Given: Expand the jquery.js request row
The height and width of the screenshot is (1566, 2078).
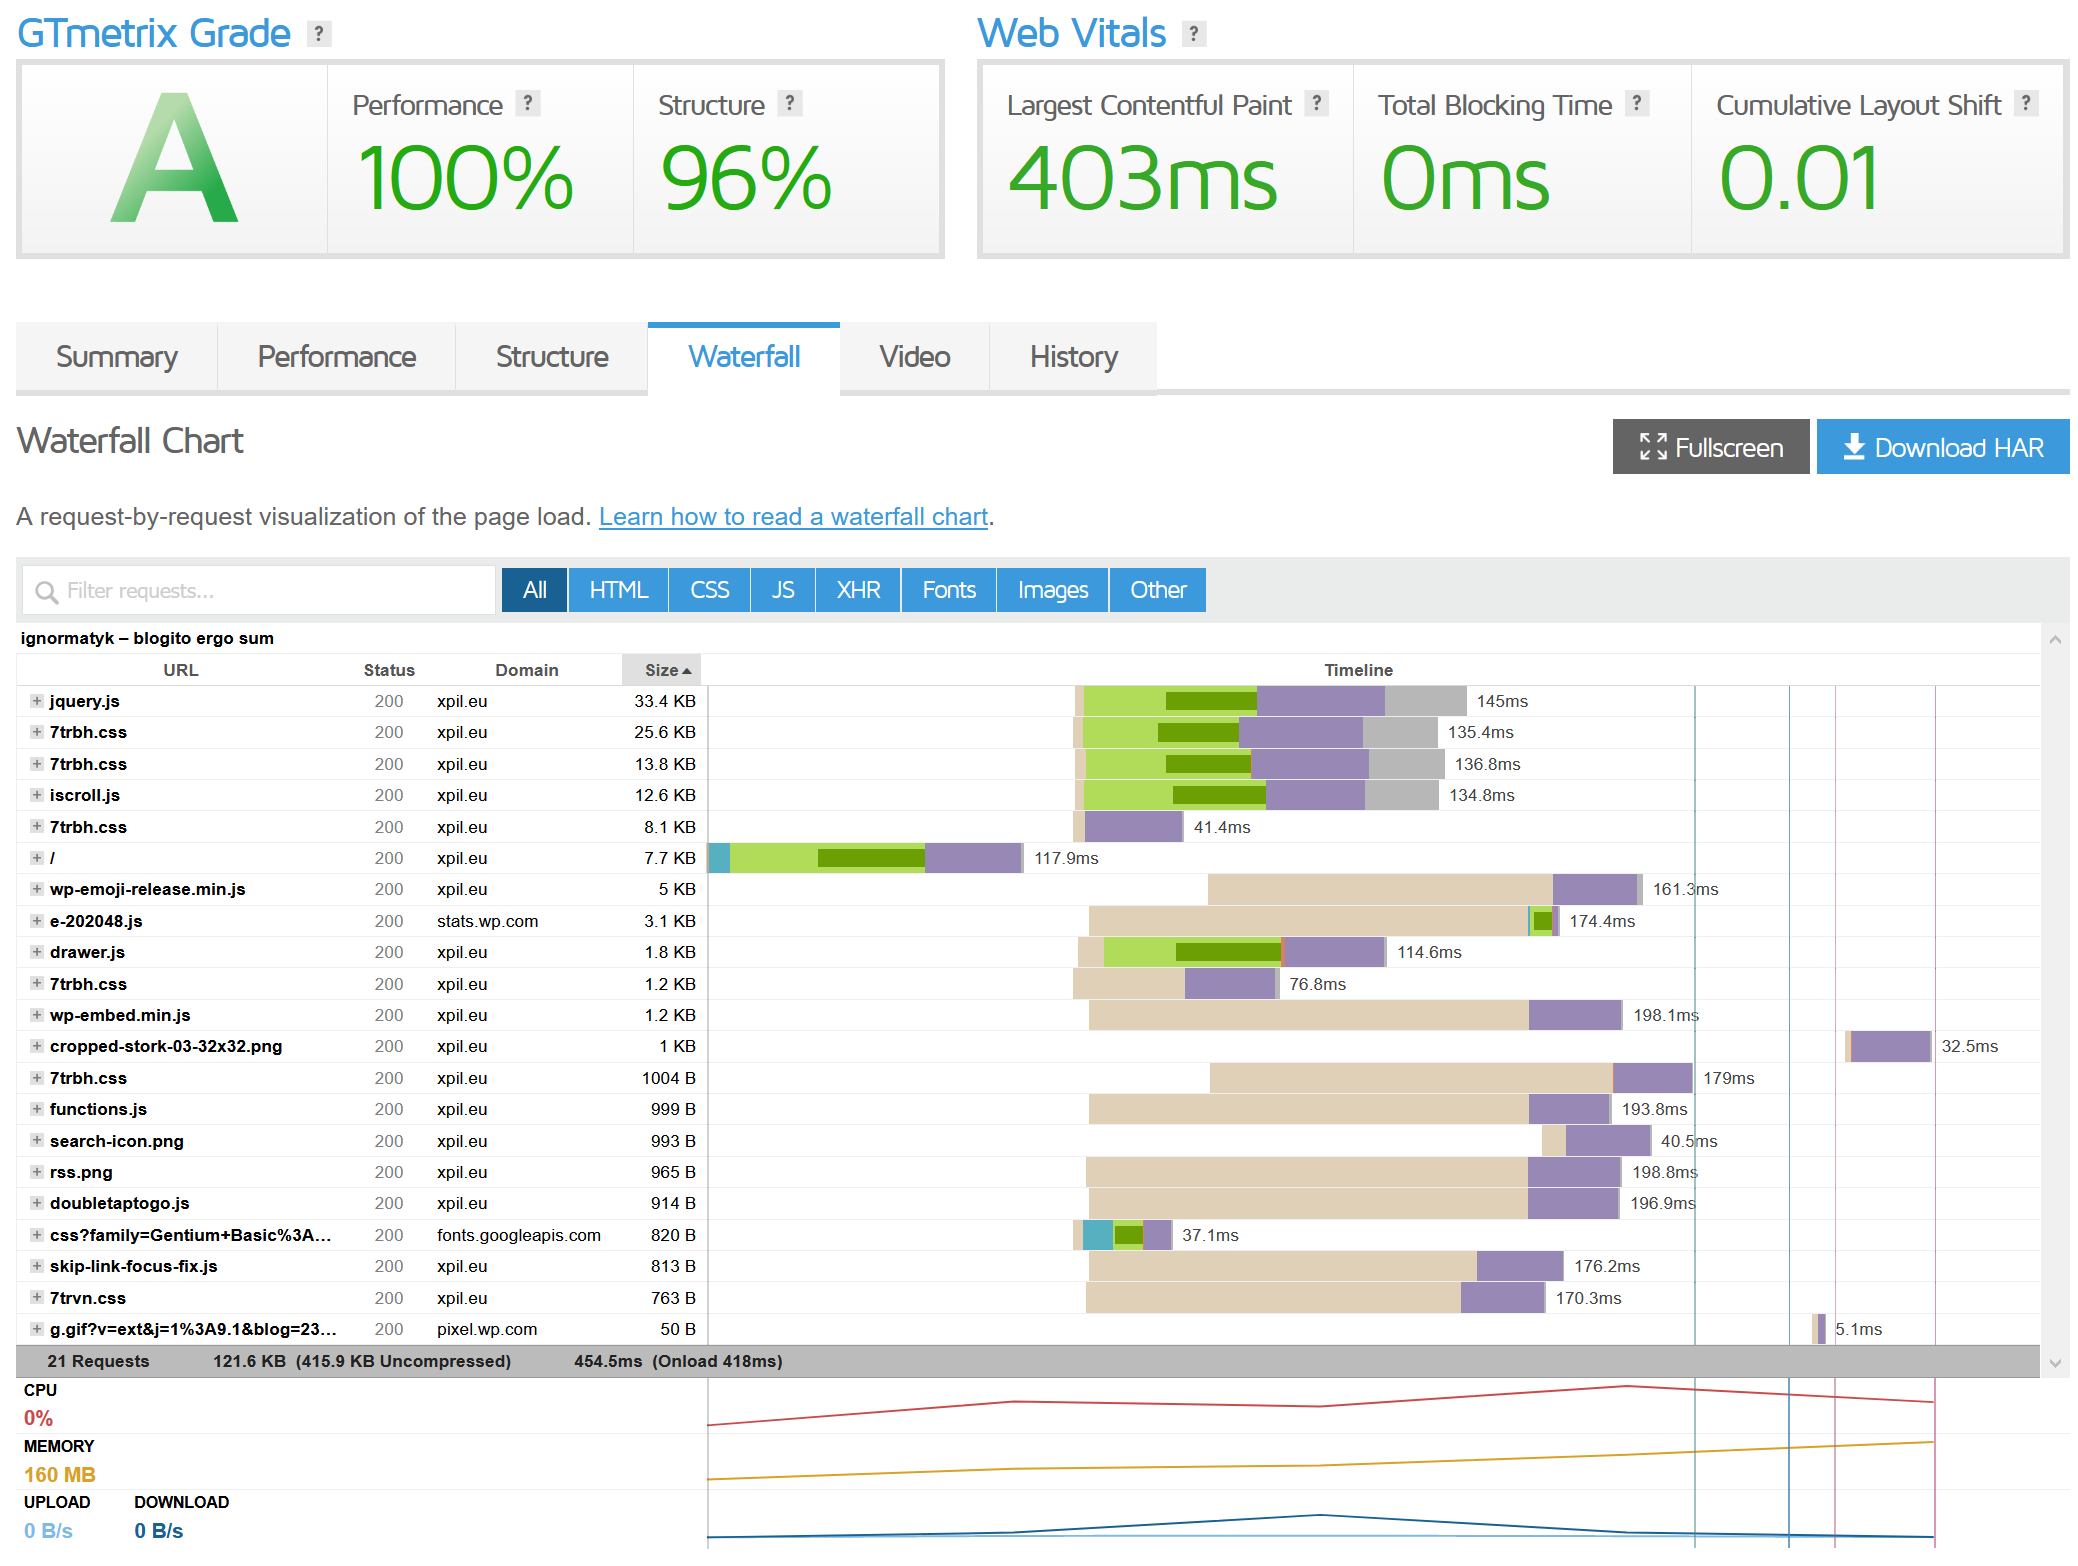Looking at the screenshot, I should coord(36,701).
